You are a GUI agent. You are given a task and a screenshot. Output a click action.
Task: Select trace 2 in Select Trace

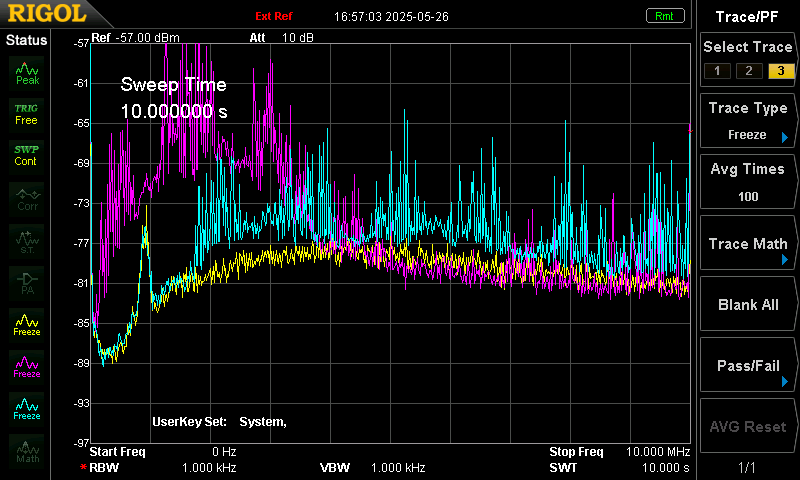749,71
